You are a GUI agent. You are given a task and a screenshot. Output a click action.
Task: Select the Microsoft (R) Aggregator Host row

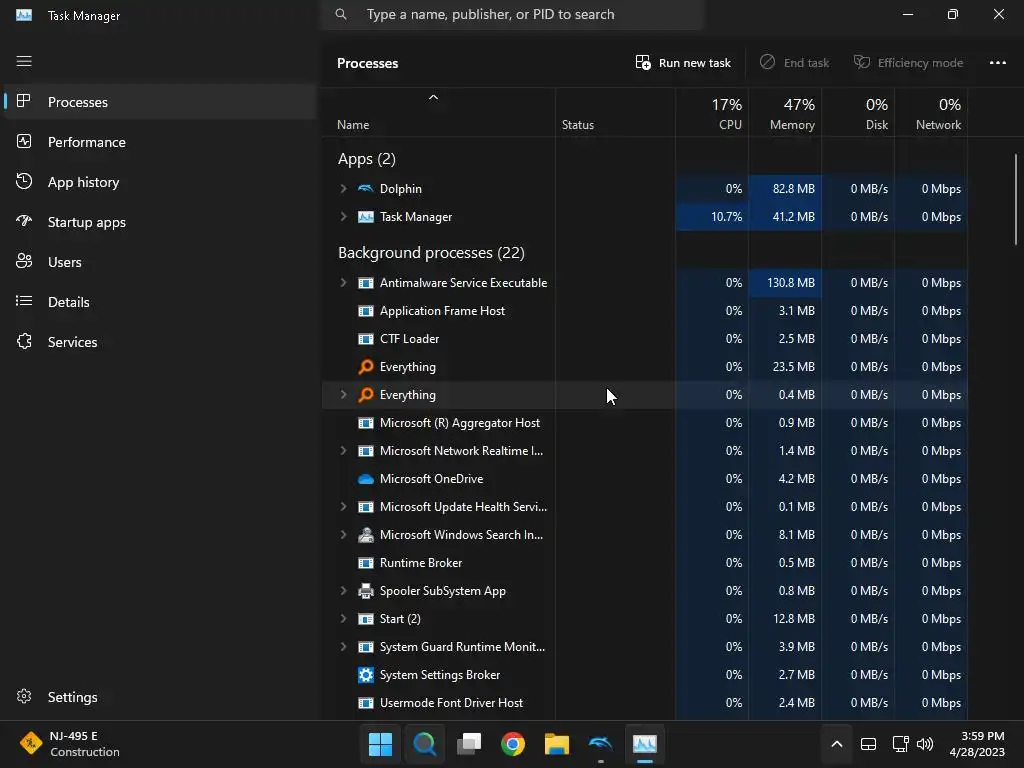pos(645,423)
